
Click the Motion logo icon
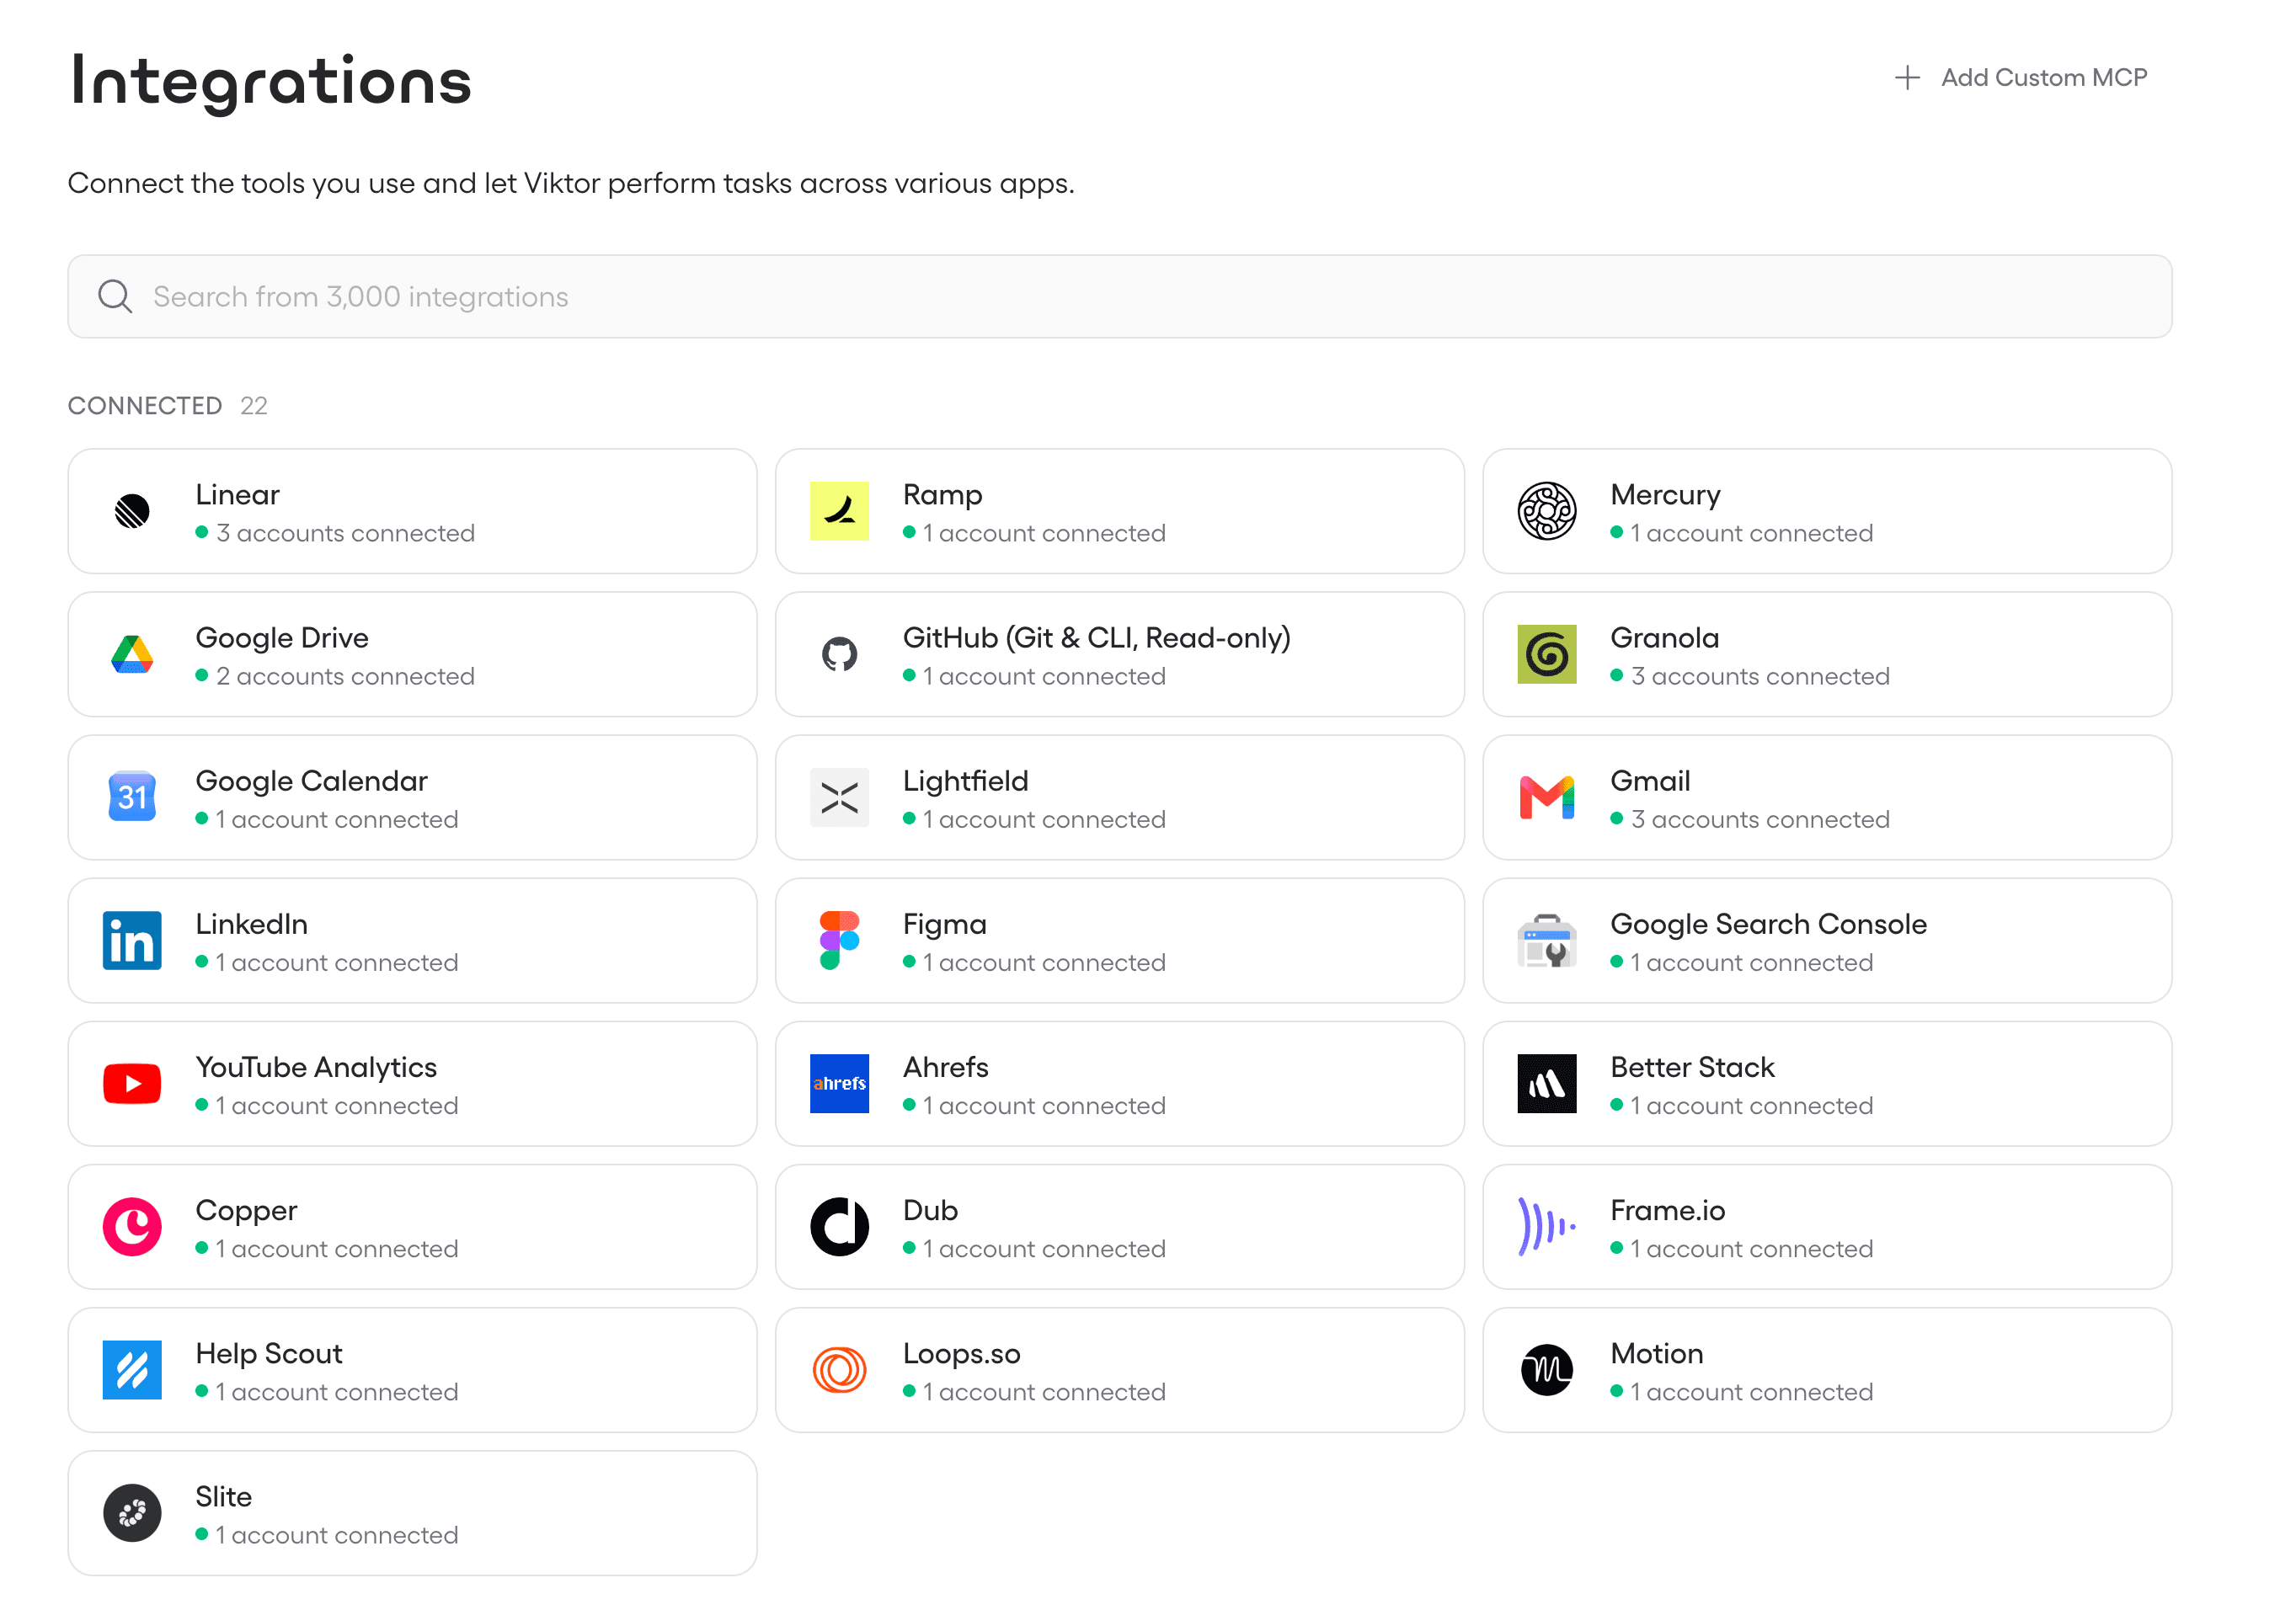[1547, 1369]
